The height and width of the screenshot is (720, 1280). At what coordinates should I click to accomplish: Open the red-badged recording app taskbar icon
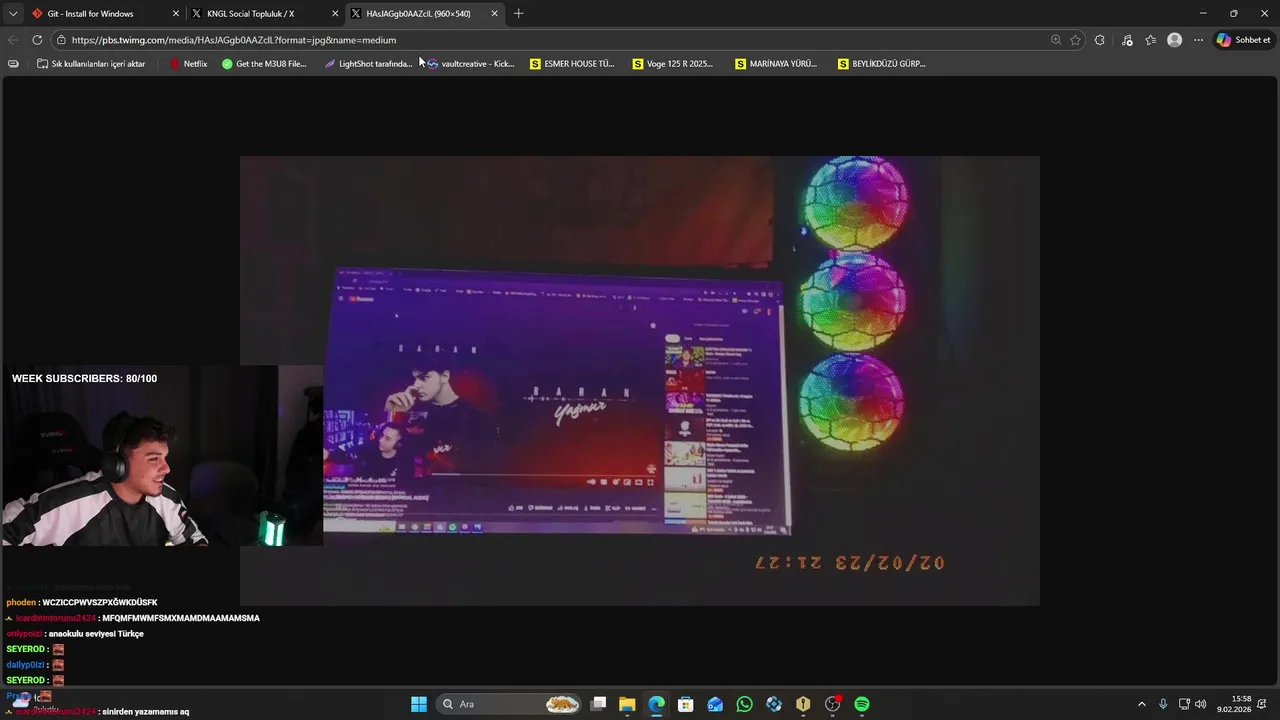click(x=833, y=704)
